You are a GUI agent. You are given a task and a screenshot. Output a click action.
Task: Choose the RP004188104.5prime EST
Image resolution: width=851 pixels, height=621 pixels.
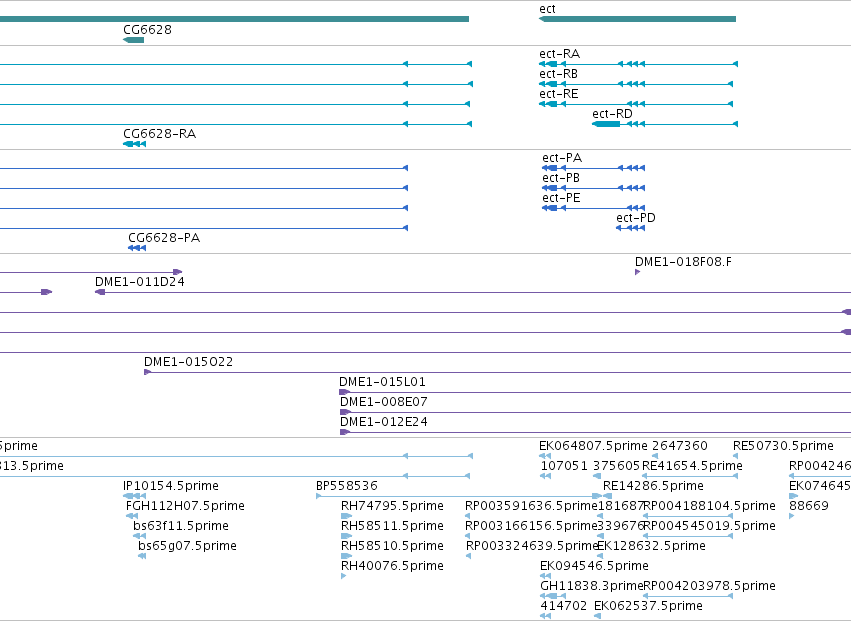pos(709,506)
